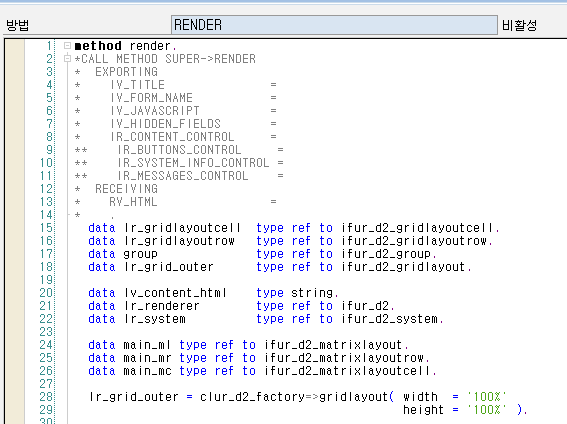Click variable 'lr_system' on line 22
The width and height of the screenshot is (567, 424).
[x=154, y=319]
